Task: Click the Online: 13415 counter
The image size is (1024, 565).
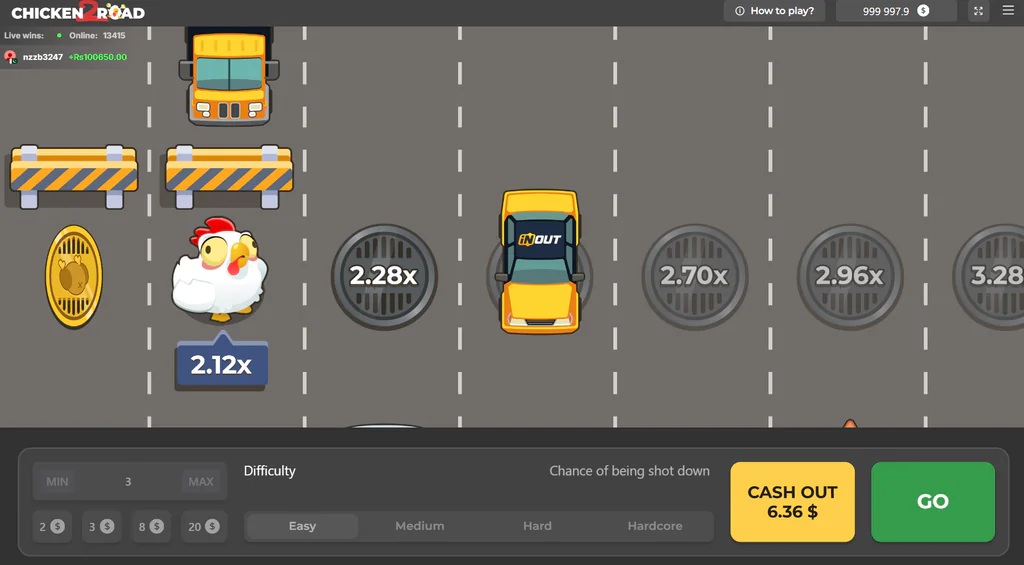Action: 97,35
